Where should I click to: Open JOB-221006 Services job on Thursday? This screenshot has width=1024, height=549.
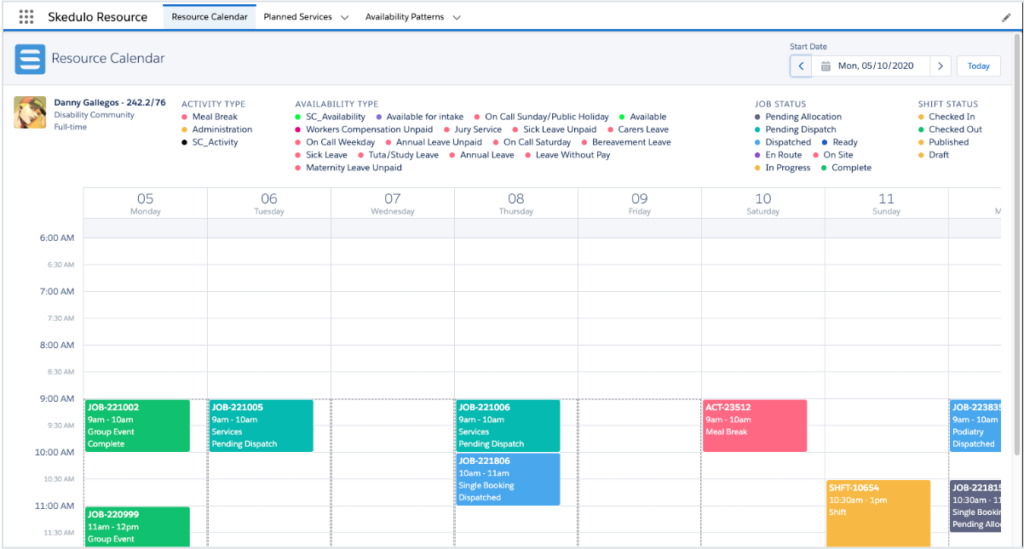[x=508, y=426]
